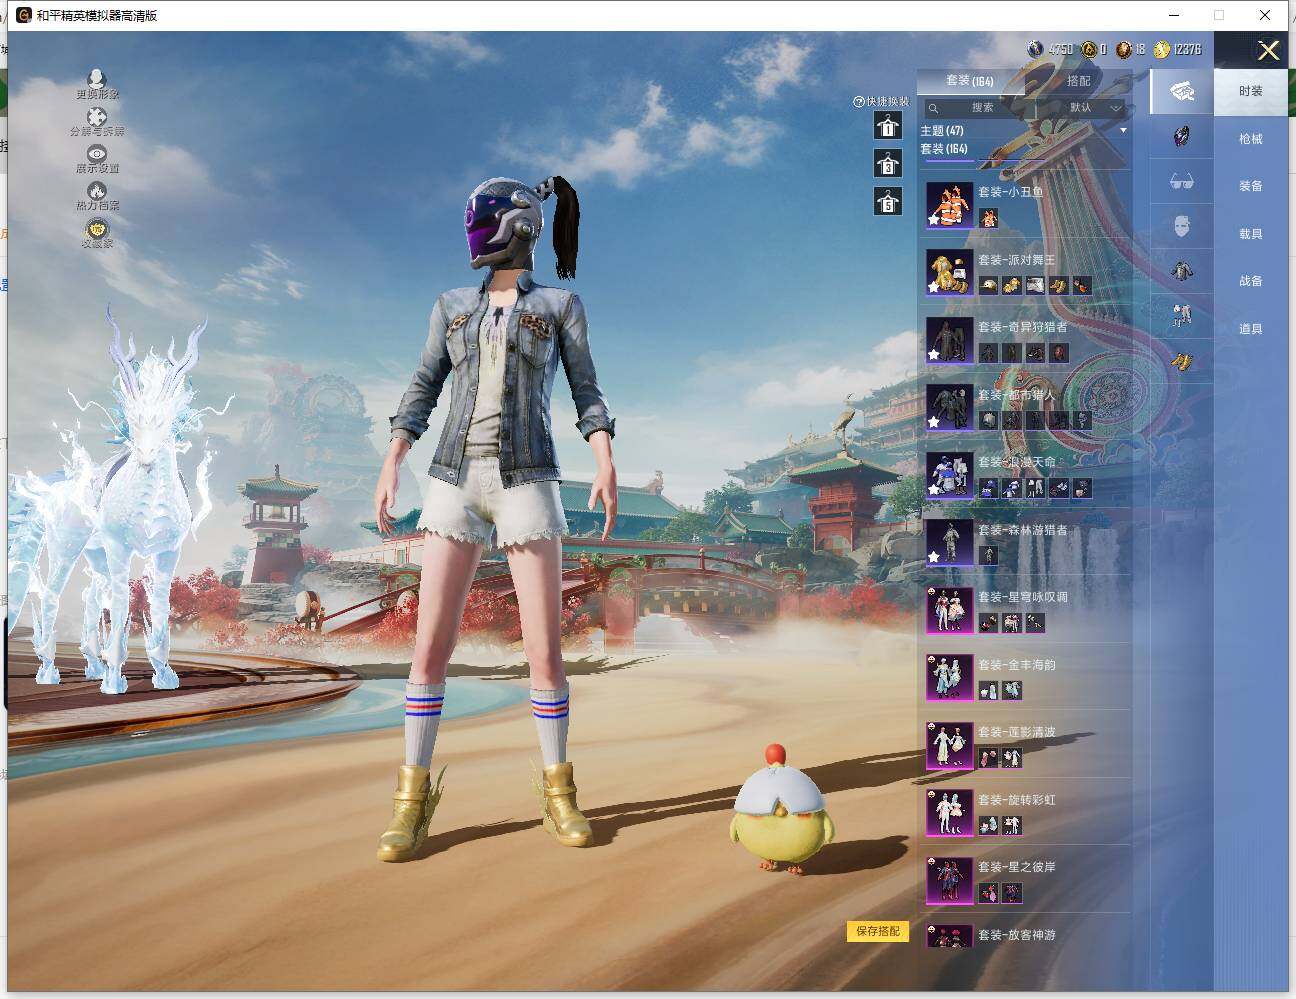Viewport: 1296px width, 999px height.
Task: Open 分解与拆解 puzzle piece icon
Action: [97, 118]
